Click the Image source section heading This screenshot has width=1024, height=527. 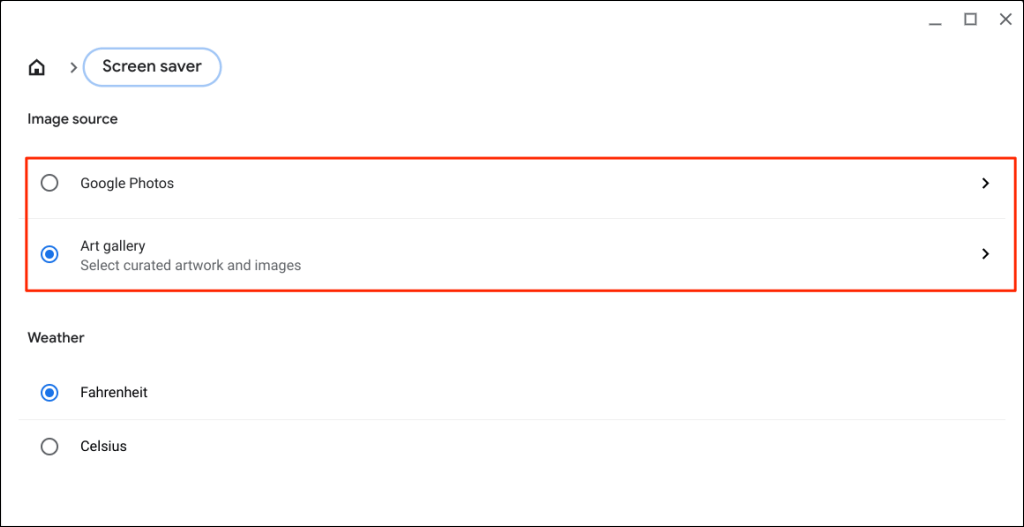tap(72, 119)
